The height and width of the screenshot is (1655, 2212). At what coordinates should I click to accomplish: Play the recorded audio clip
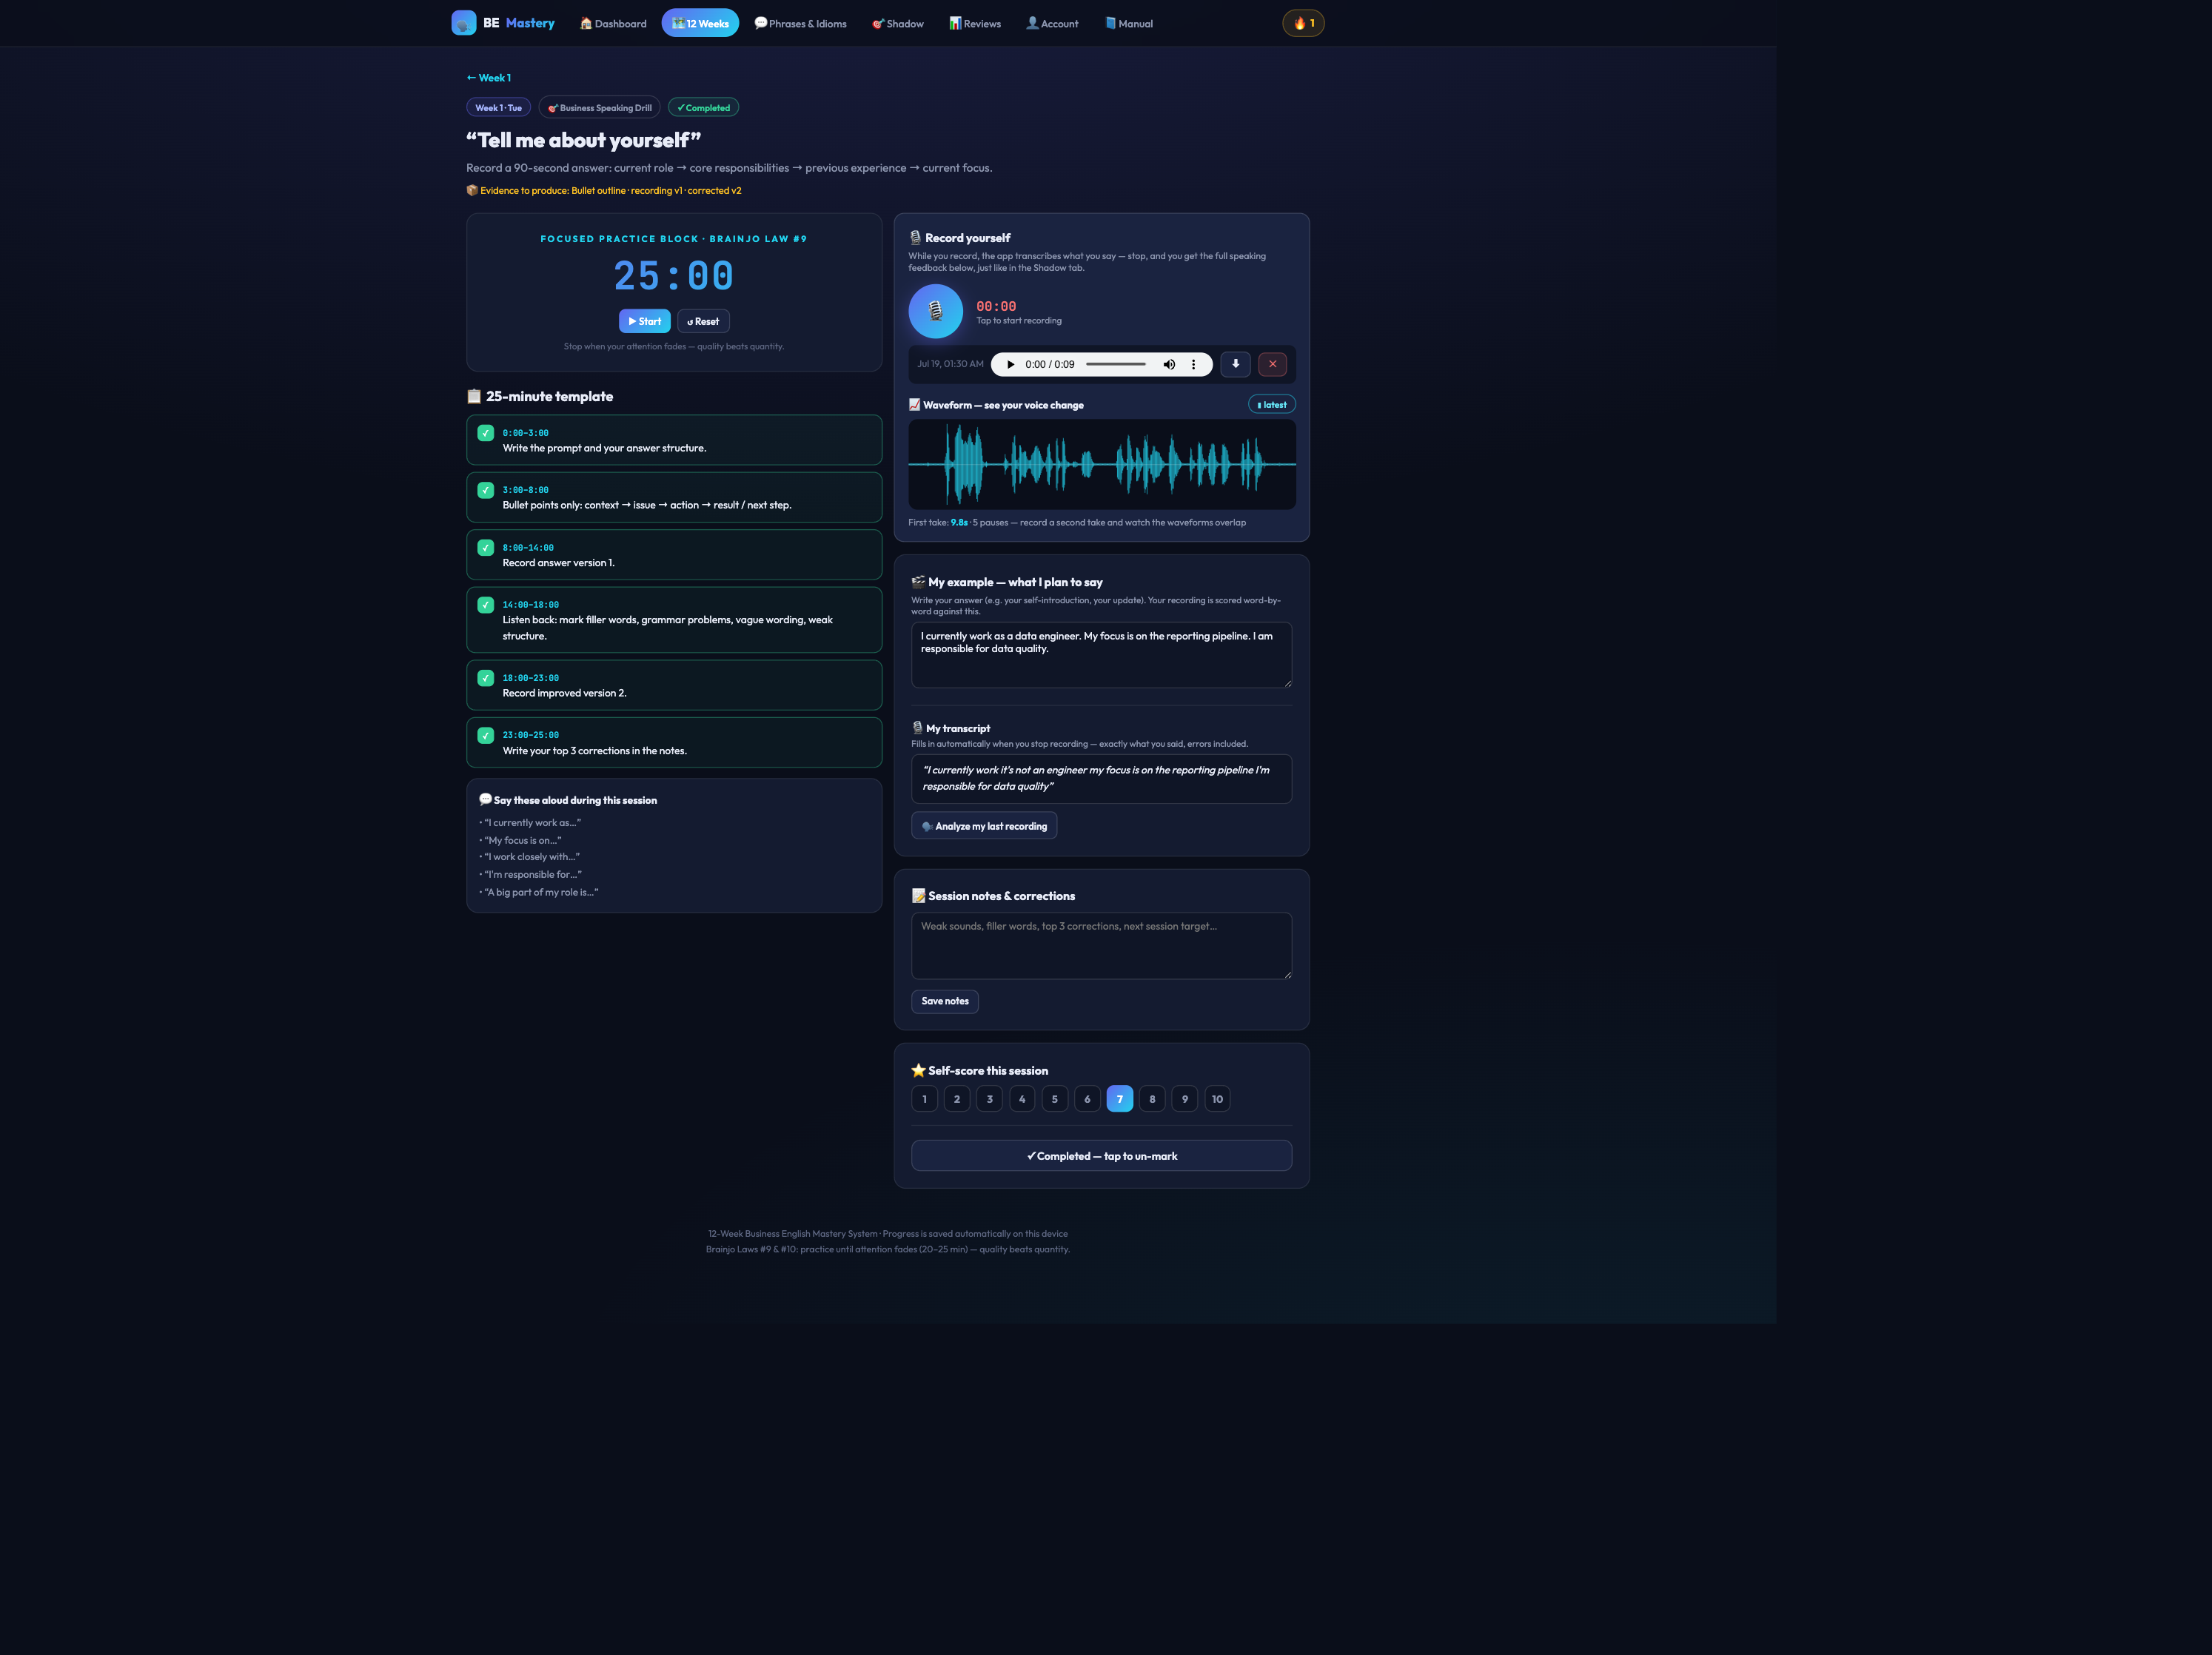tap(1010, 365)
